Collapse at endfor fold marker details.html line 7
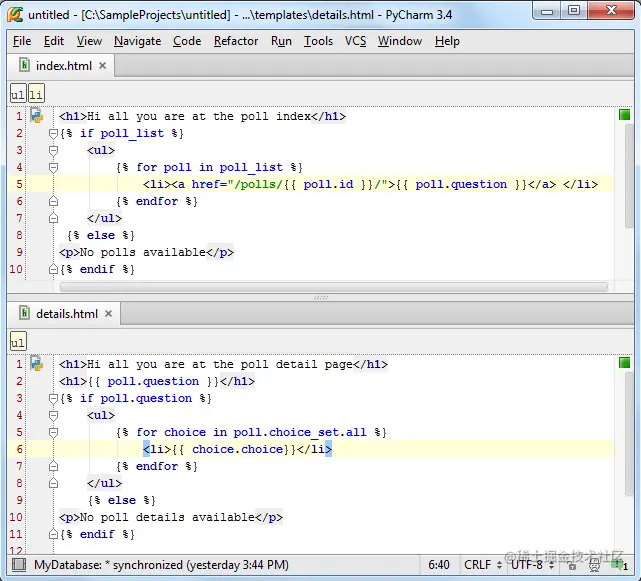The width and height of the screenshot is (641, 581). [53, 466]
